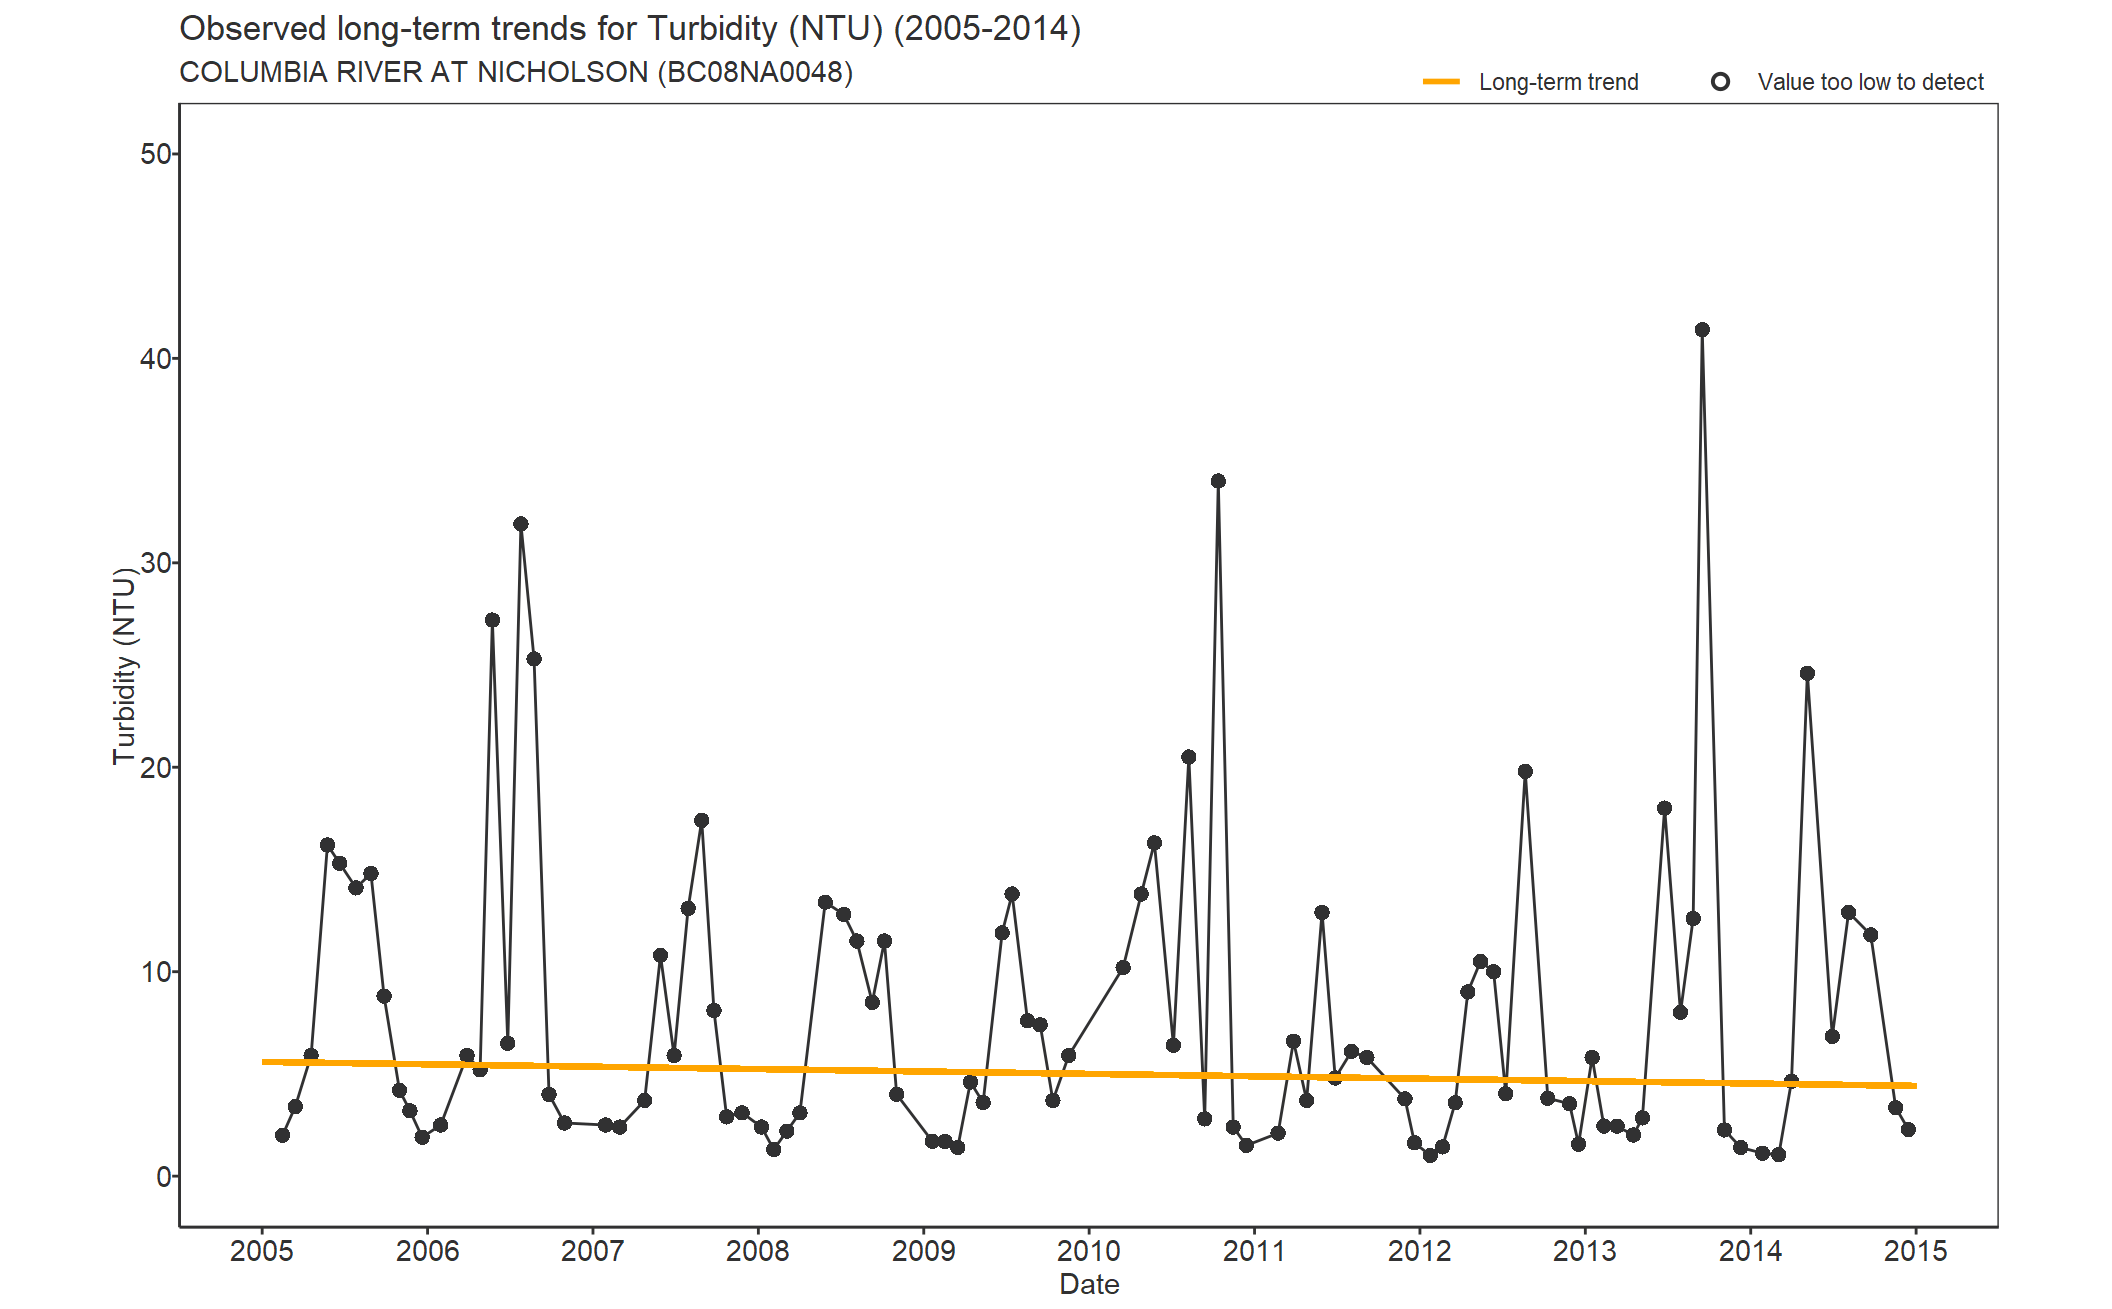Click the y-axis label 'Turbidity (NTU)'

click(124, 666)
